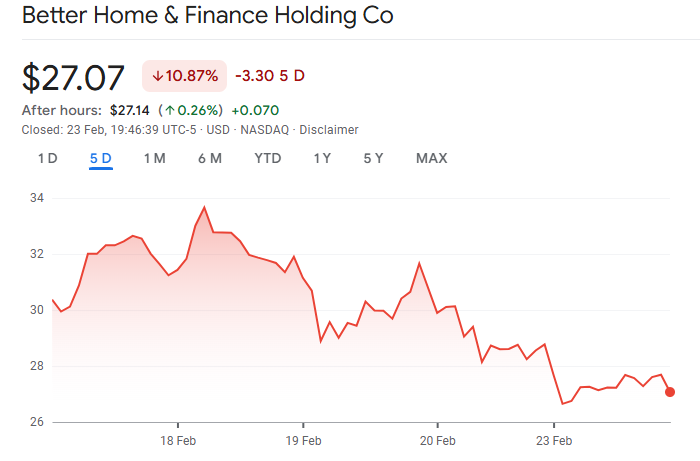Select the YTD range tab
Image resolution: width=700 pixels, height=461 pixels.
[x=267, y=158]
